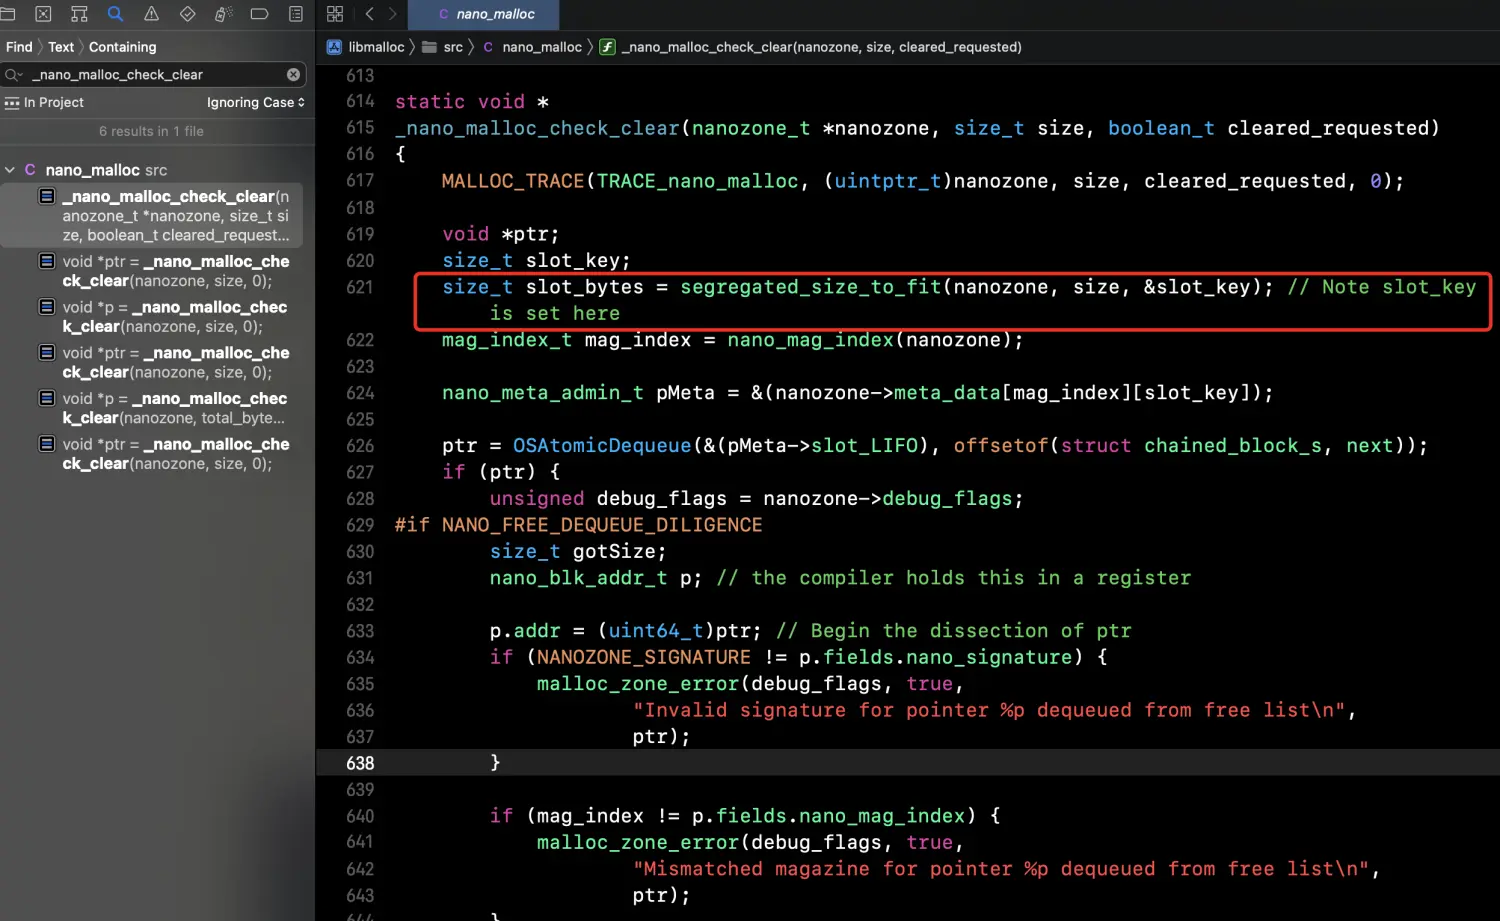1500x921 pixels.
Task: Open the Ignoring Case dropdown
Action: (255, 102)
